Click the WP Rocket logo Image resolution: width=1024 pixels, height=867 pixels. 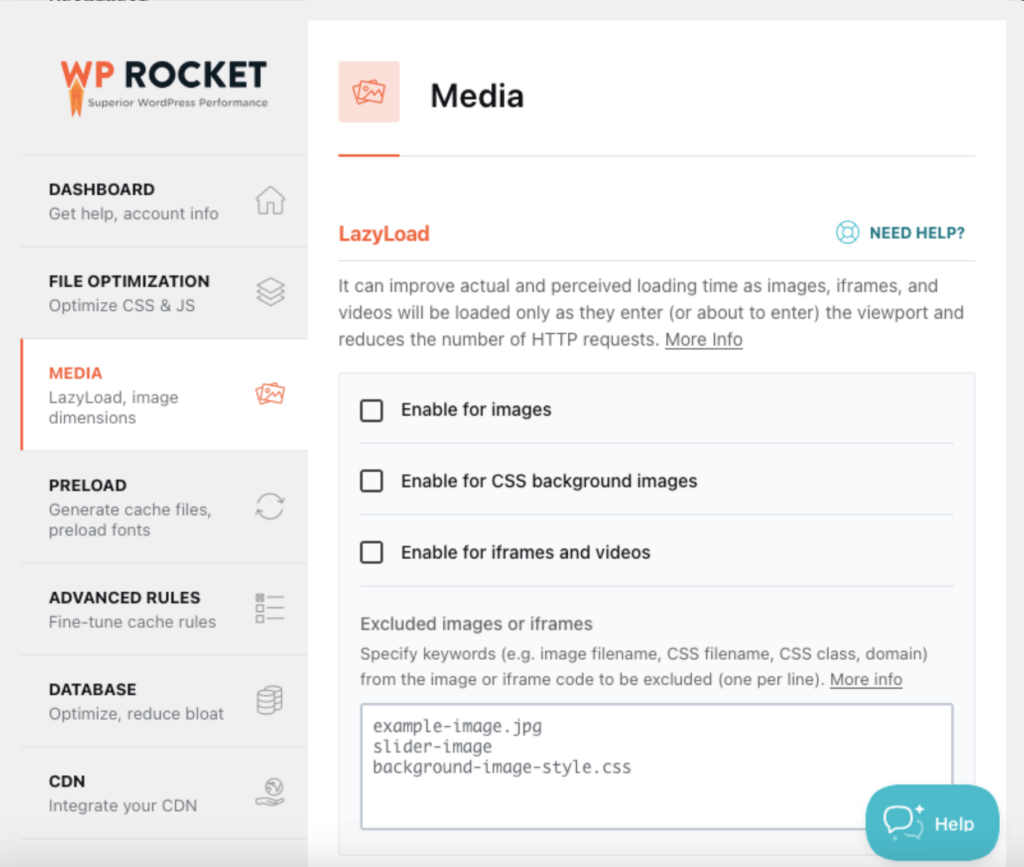164,88
